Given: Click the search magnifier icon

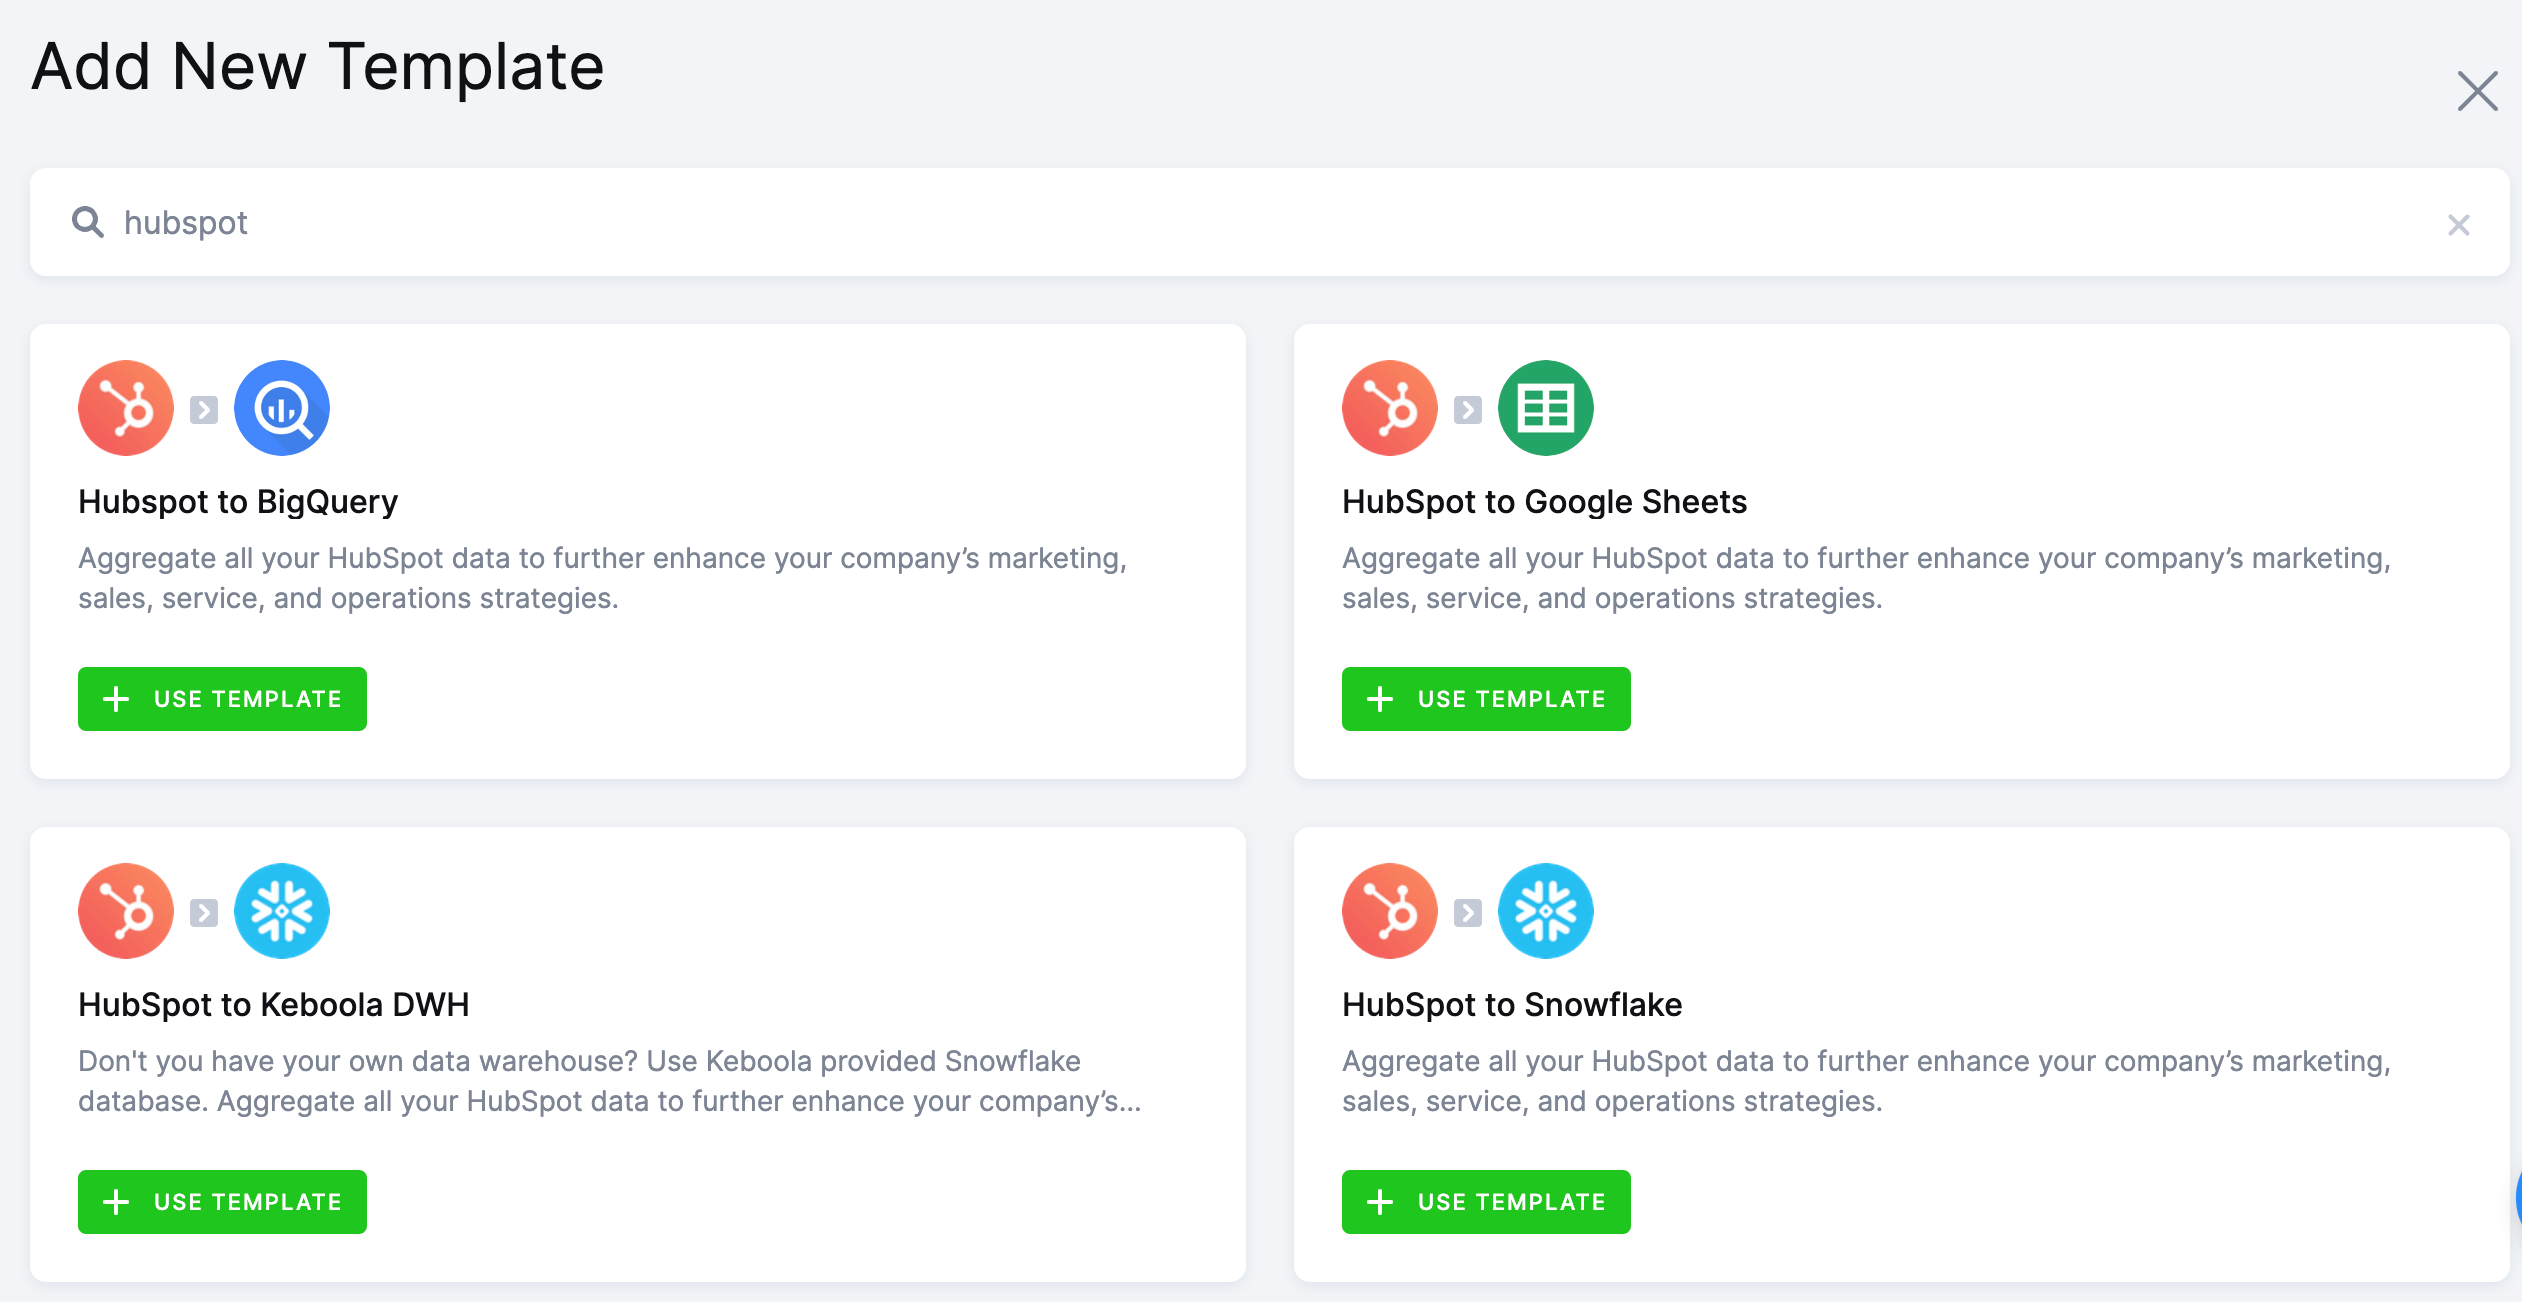Looking at the screenshot, I should coord(88,222).
